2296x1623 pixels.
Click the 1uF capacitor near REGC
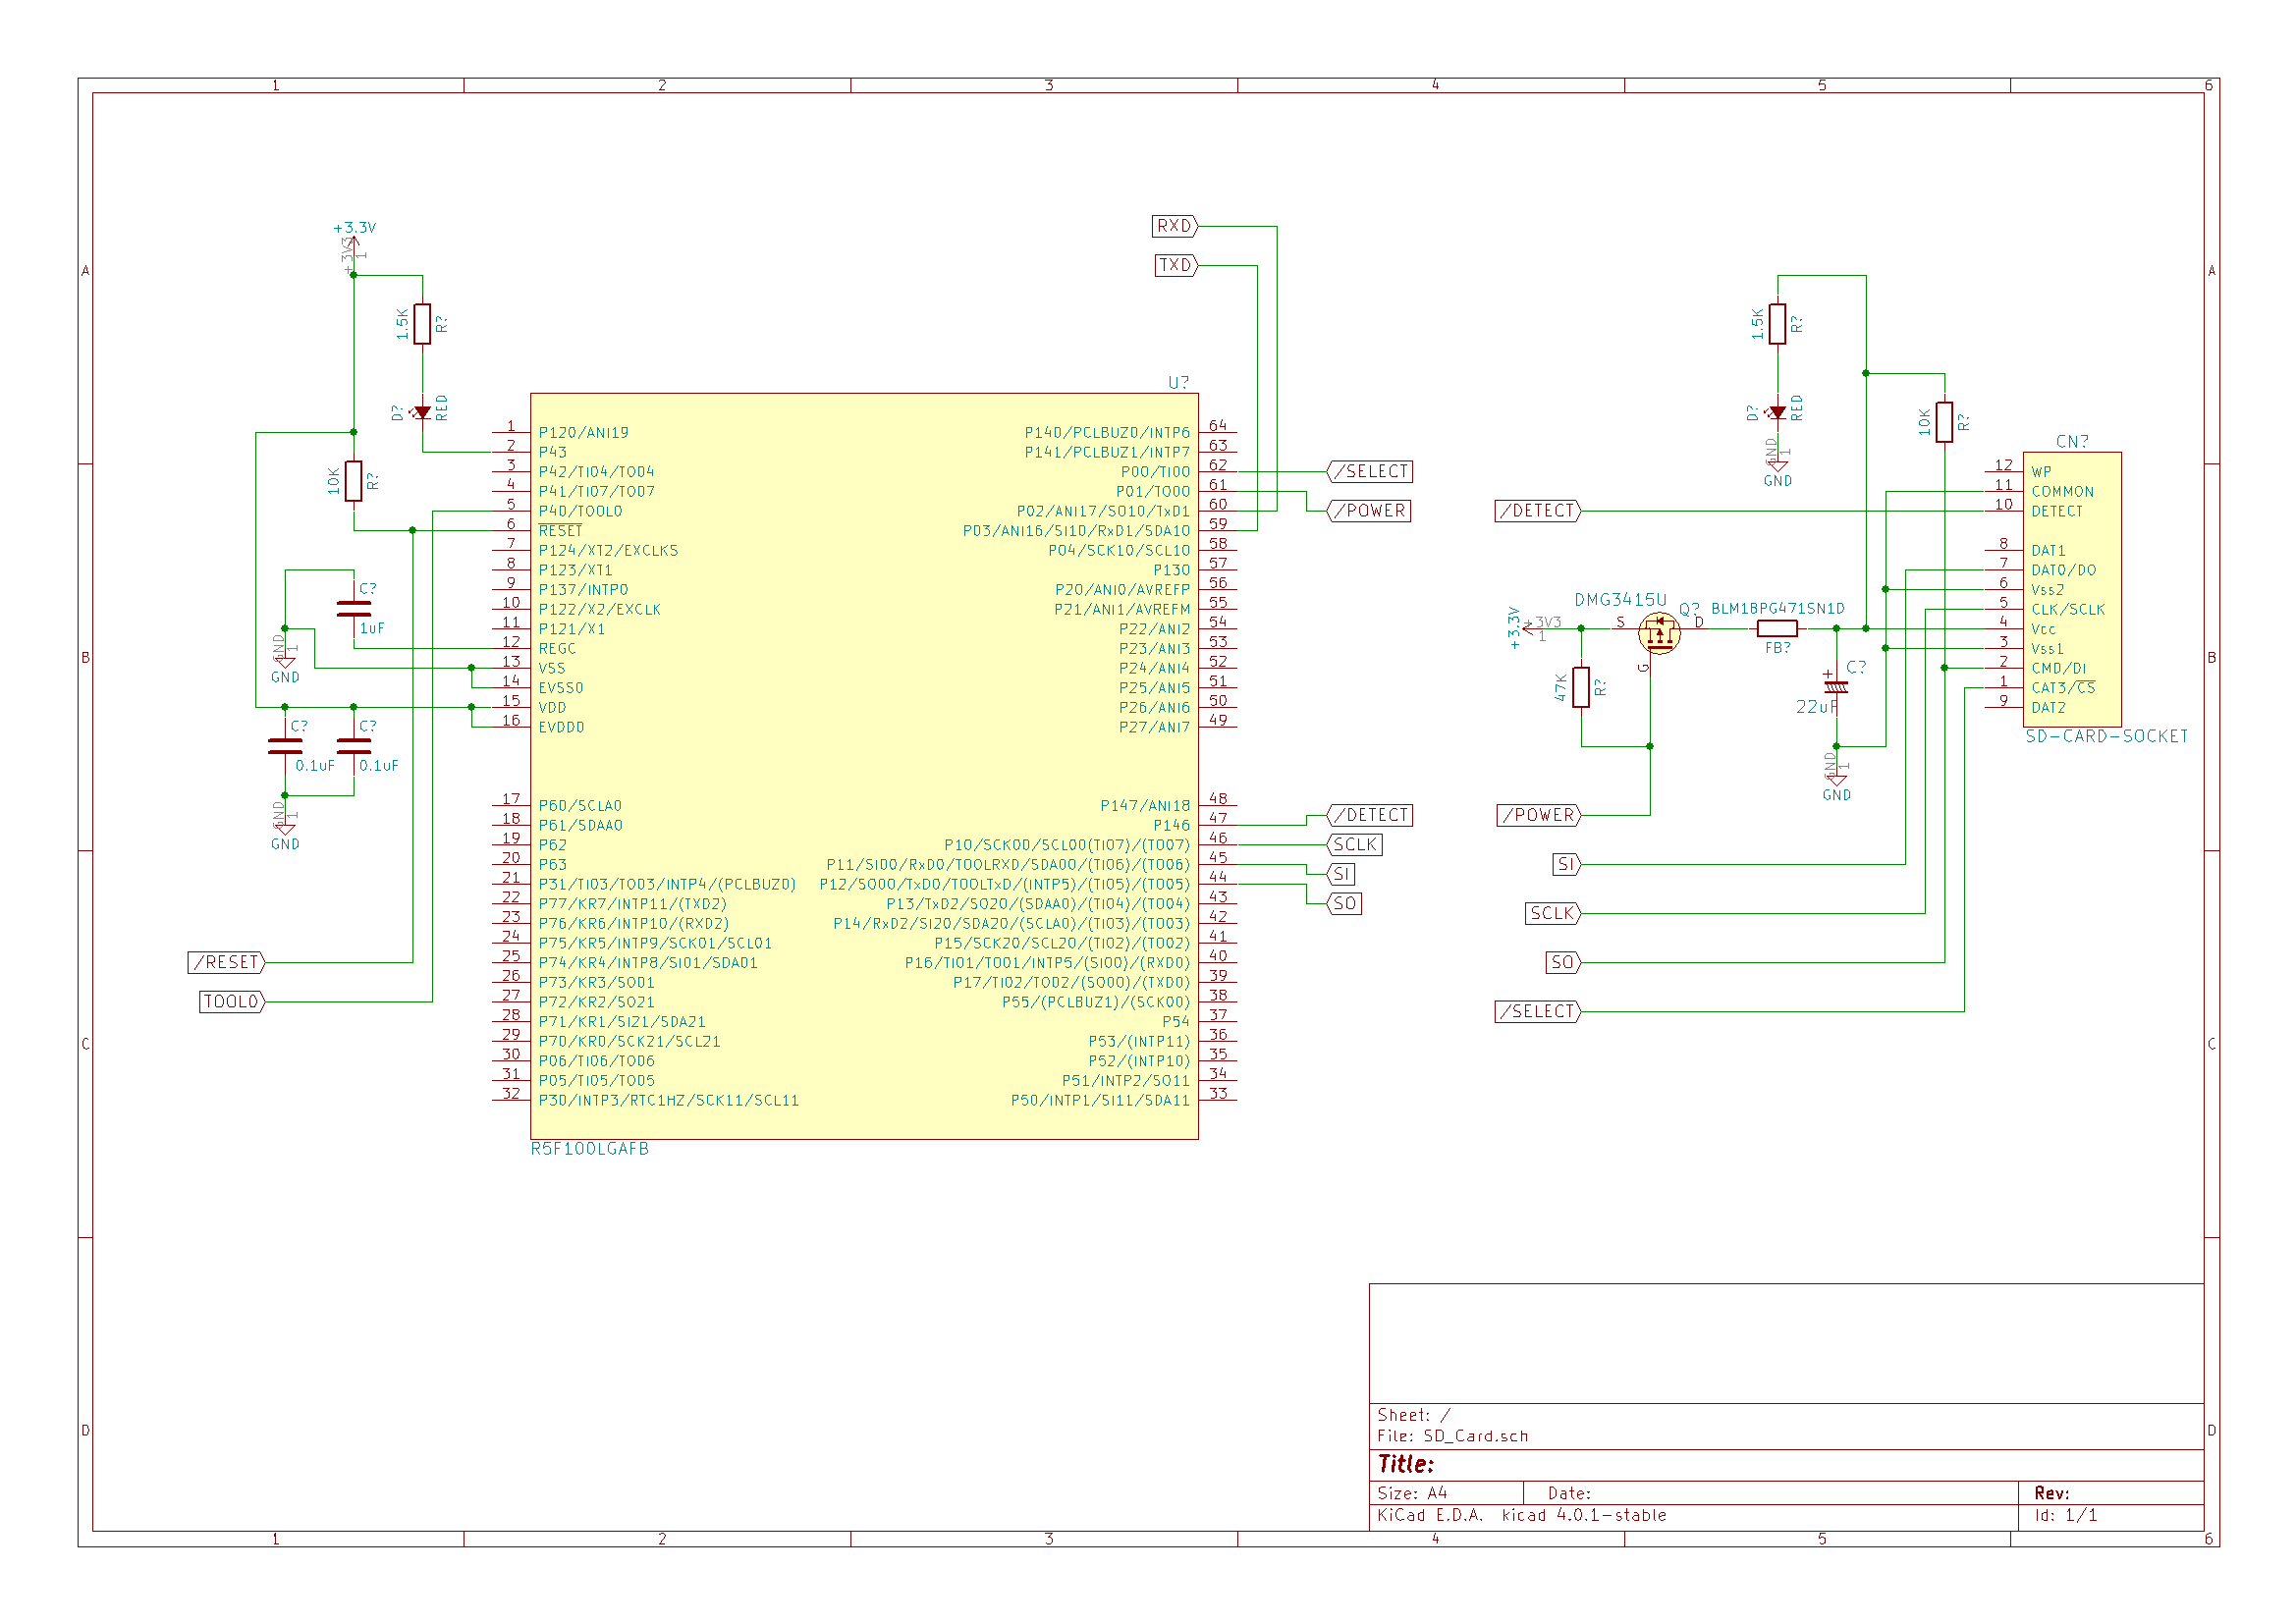354,608
